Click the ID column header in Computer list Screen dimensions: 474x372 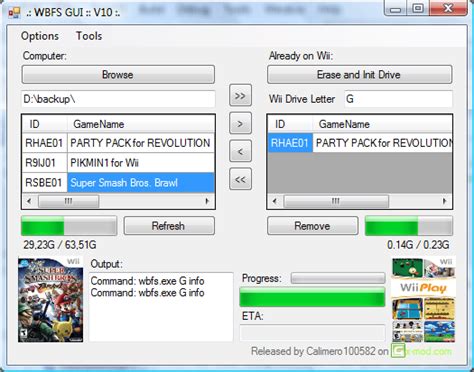point(44,124)
